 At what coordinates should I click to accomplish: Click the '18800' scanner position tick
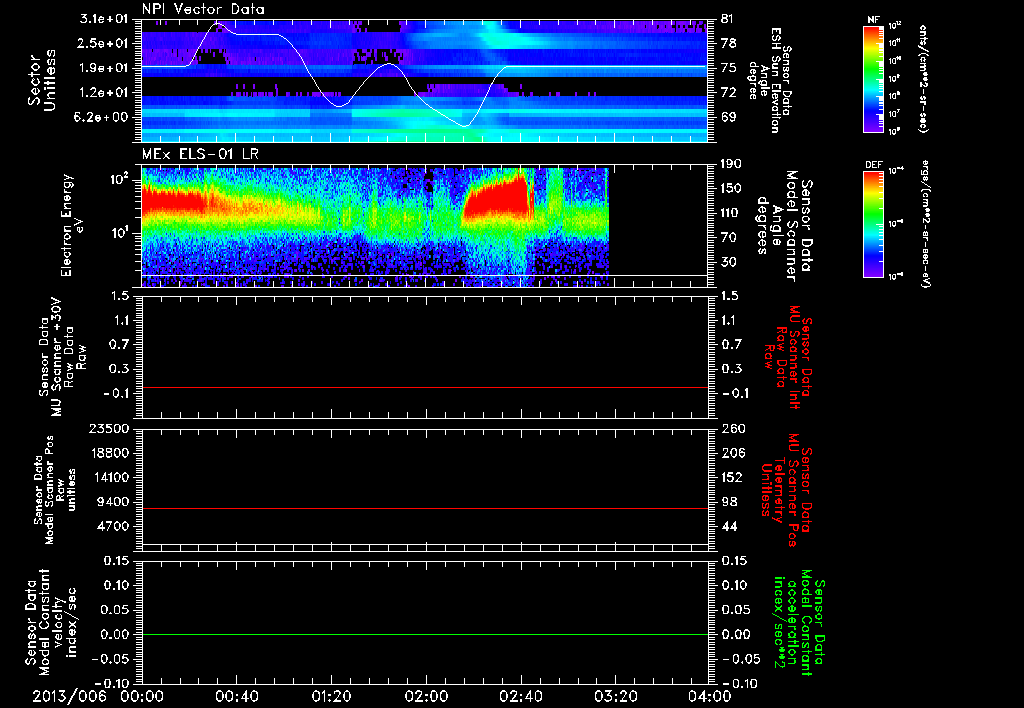pos(109,453)
